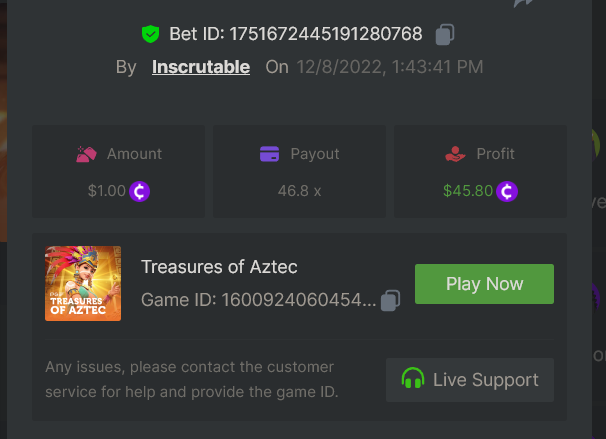Screen dimensions: 606x439
Task: Click the truncated Game ID number
Action: click(299, 300)
